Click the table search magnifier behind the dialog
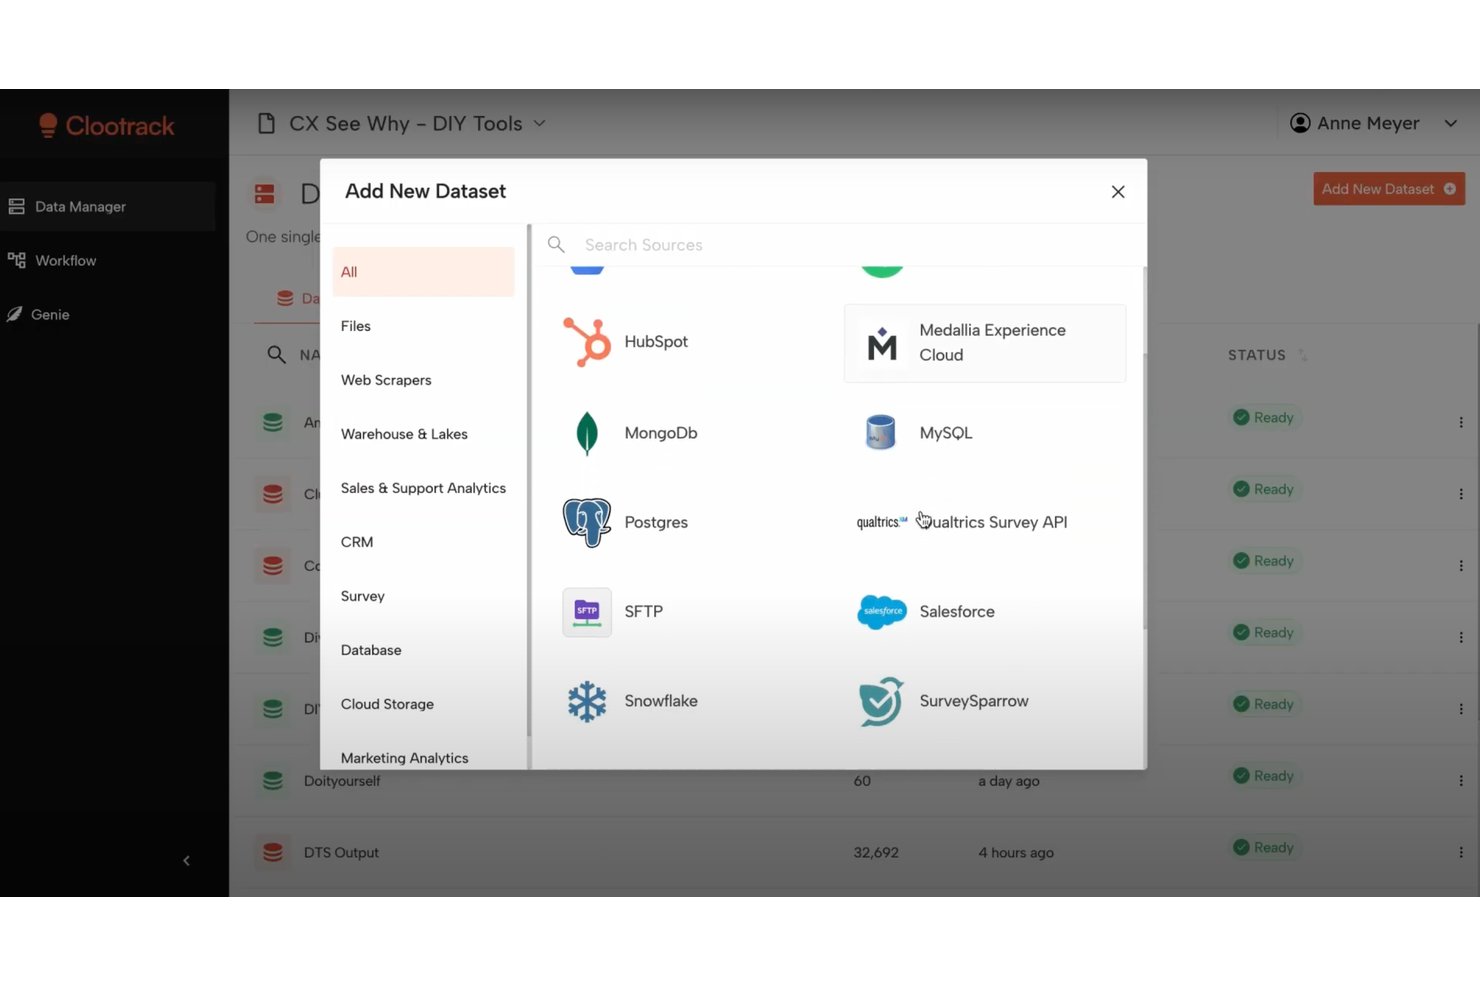This screenshot has width=1480, height=987. pos(276,354)
